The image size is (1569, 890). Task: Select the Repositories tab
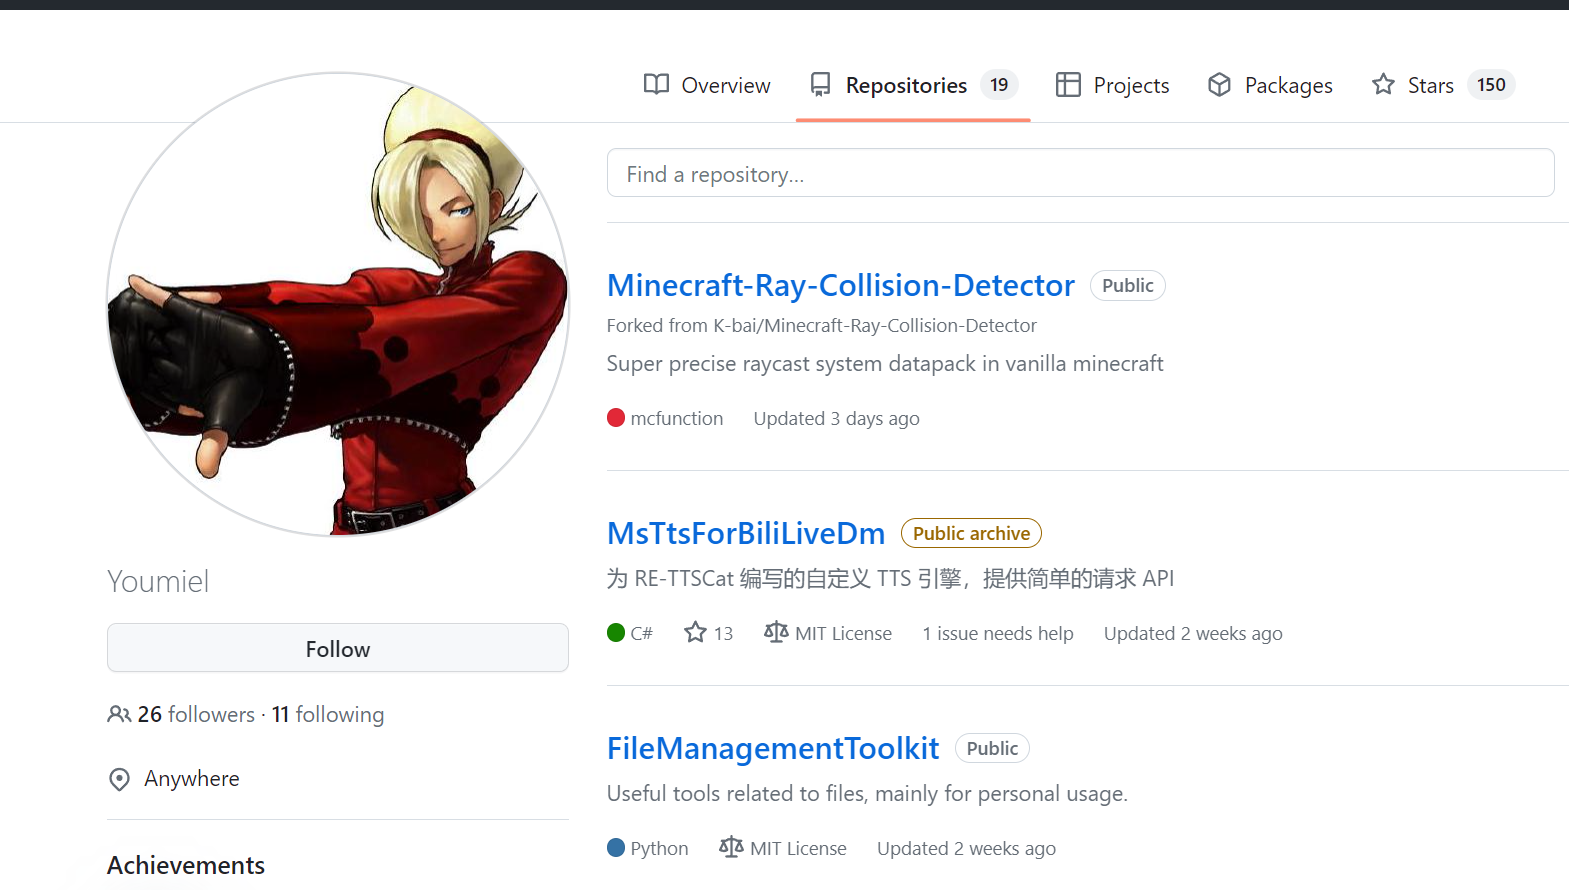pos(913,85)
